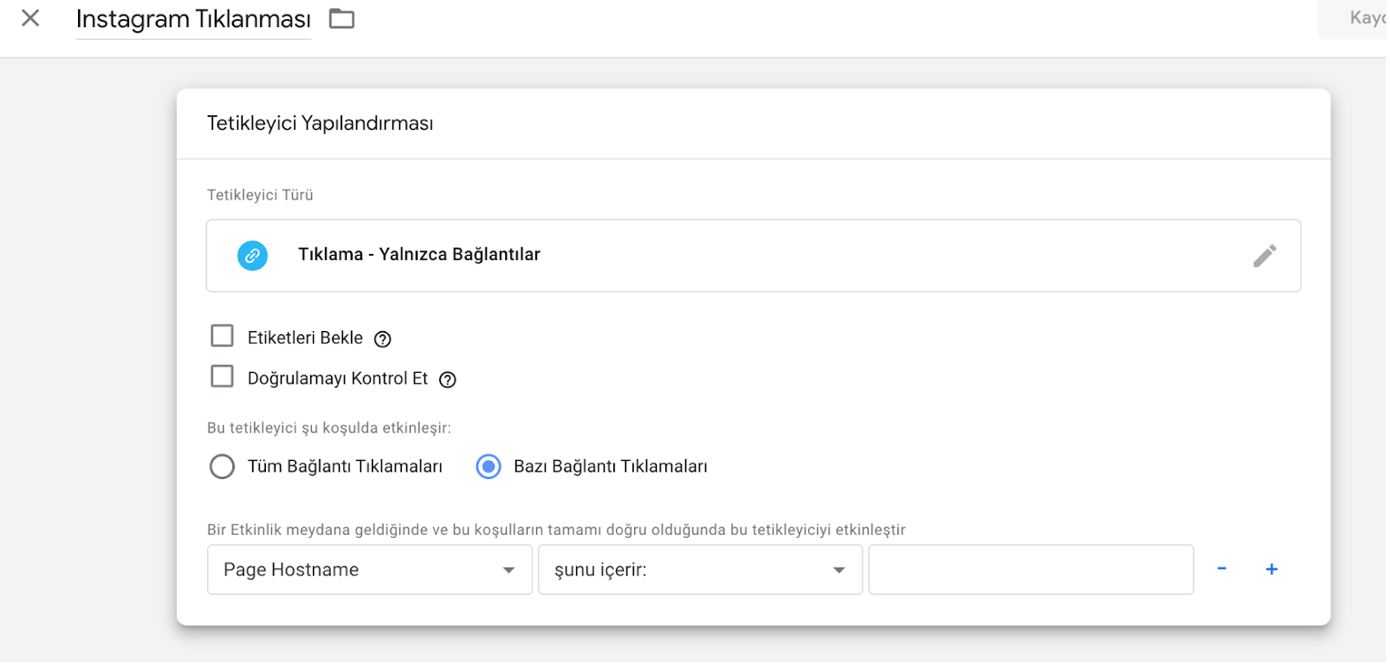Screen dimensions: 1390x666
Task: Select the Tüm Bağlantı Tıklamaları radio button
Action: 222,466
